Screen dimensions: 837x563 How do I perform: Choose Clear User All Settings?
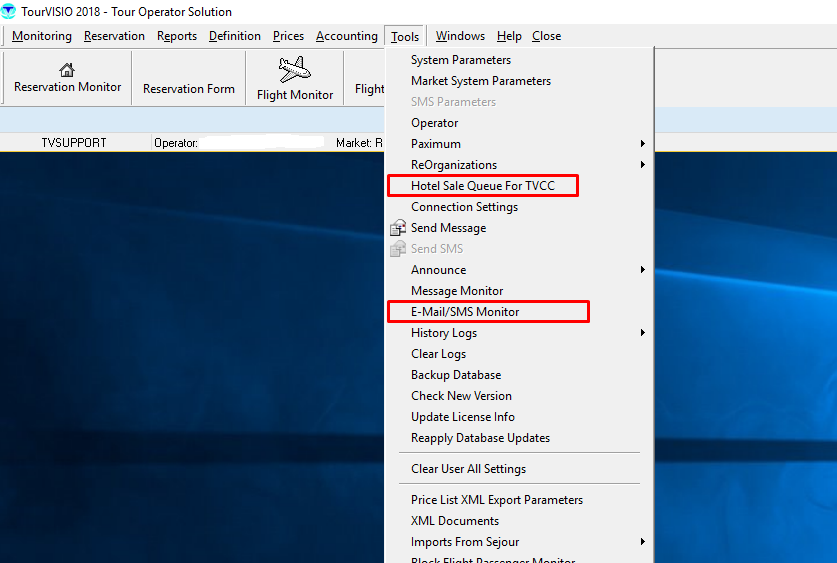point(468,469)
